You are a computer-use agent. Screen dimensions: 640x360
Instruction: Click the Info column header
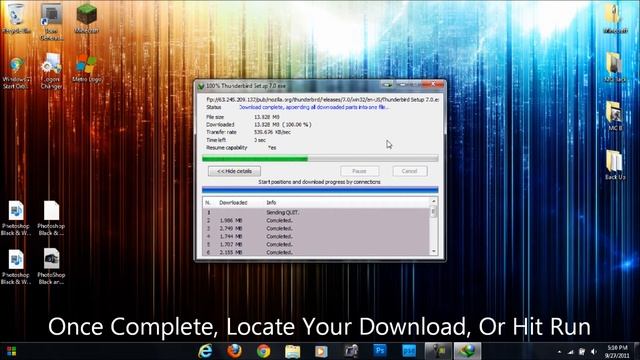(x=271, y=202)
